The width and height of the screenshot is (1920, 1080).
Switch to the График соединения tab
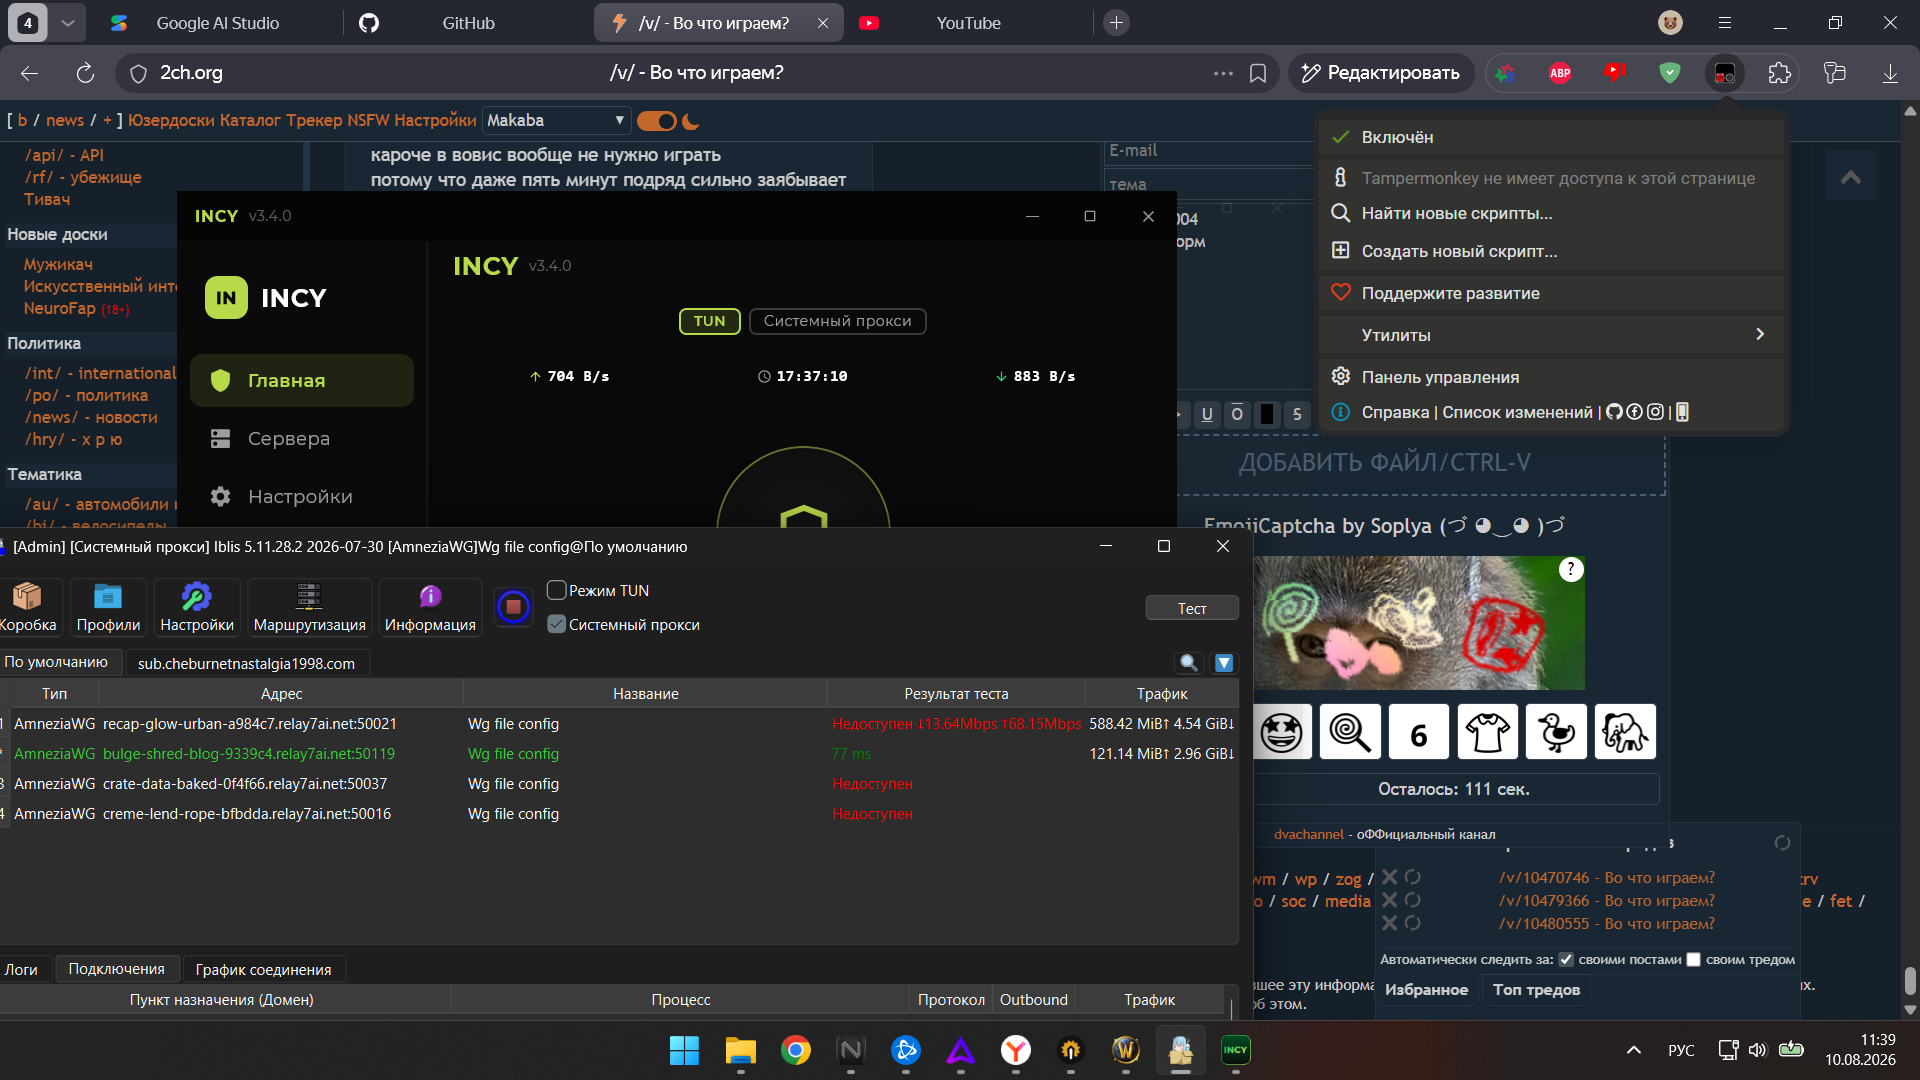tap(263, 969)
